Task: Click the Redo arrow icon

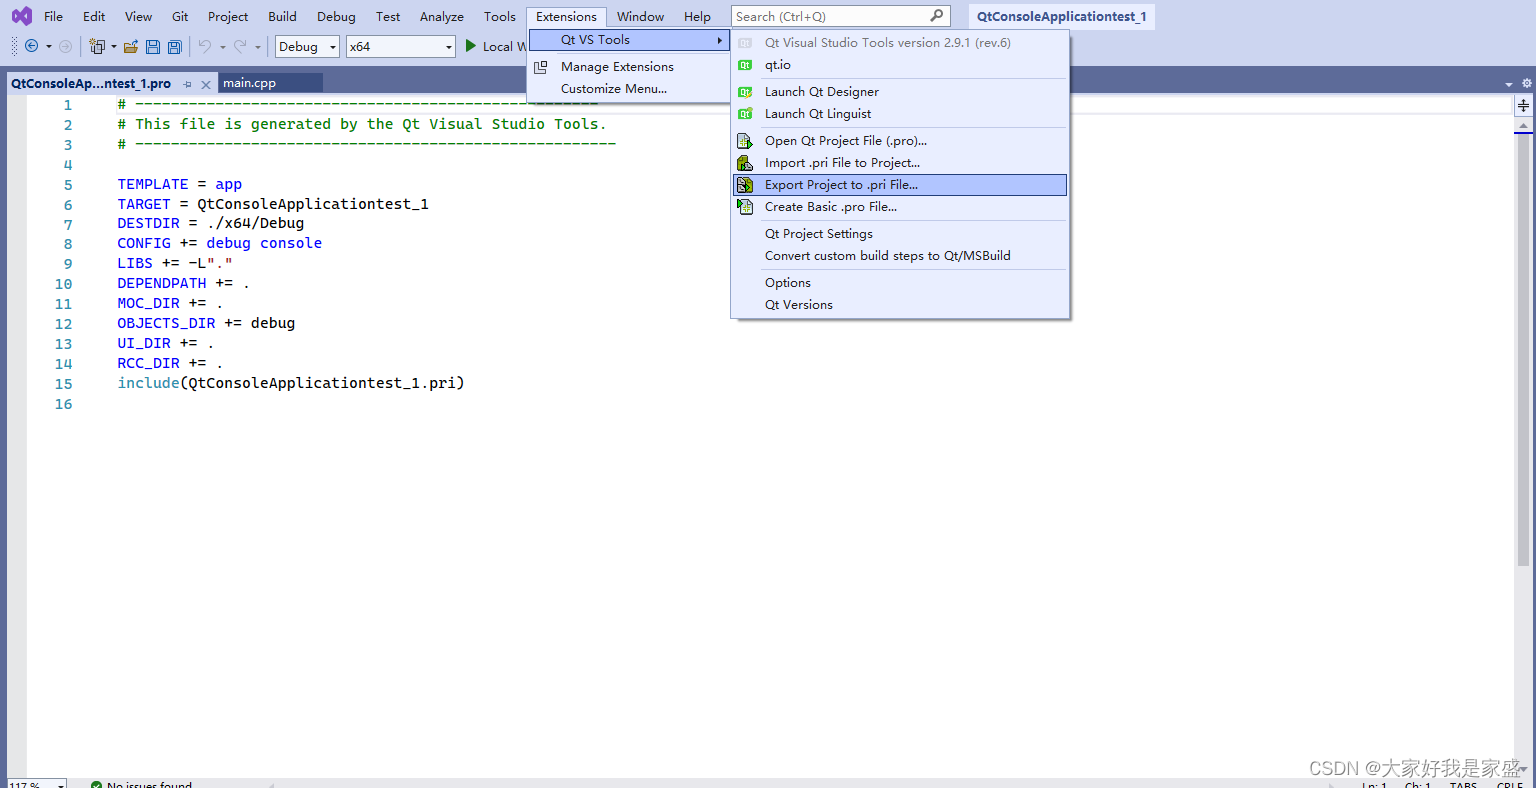Action: 240,46
